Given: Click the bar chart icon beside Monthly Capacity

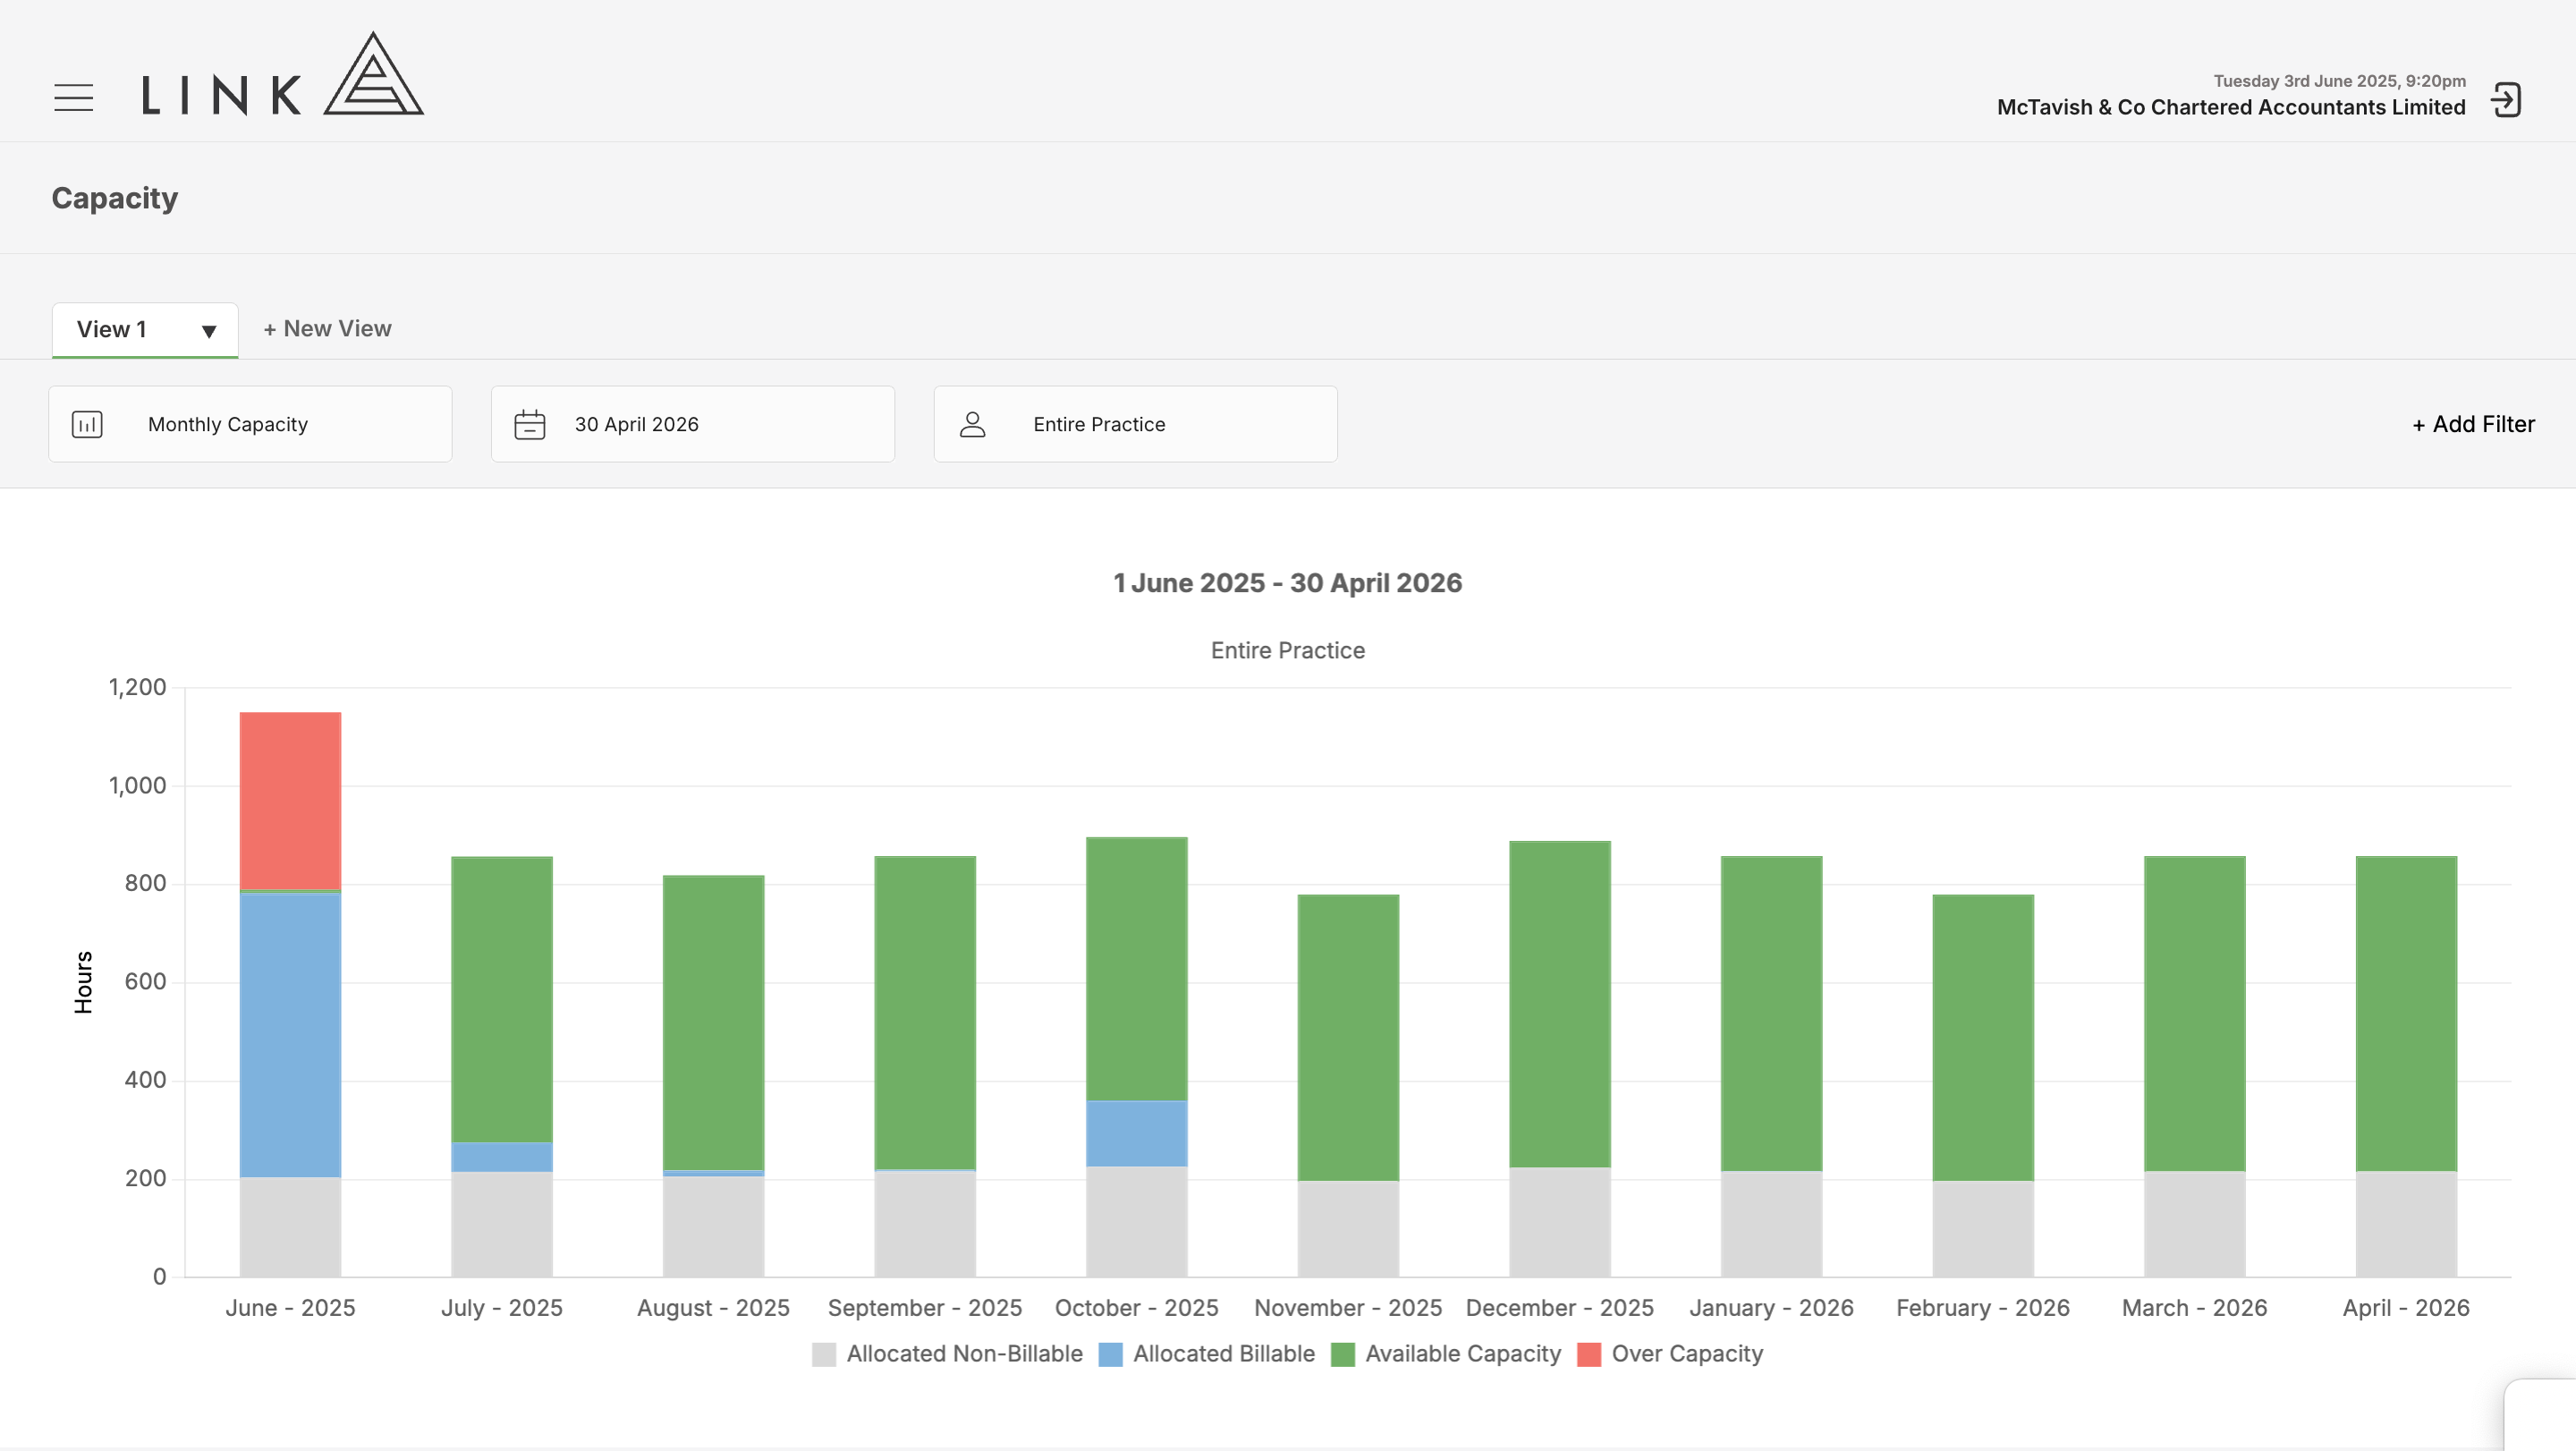Looking at the screenshot, I should coord(87,424).
